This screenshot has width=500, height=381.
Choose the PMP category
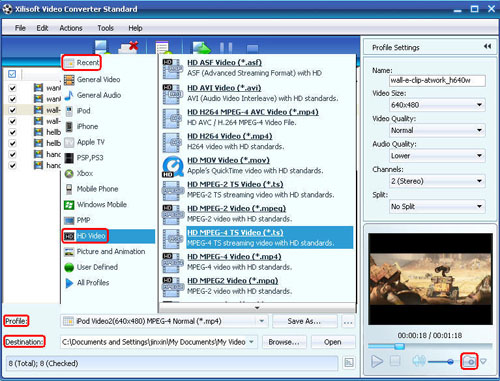click(77, 220)
